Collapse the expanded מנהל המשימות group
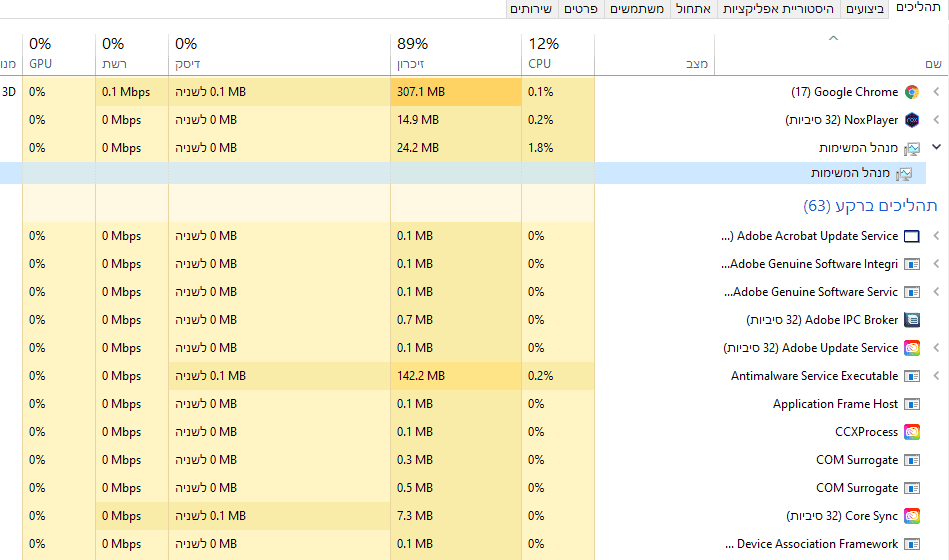949x560 pixels. [x=937, y=147]
